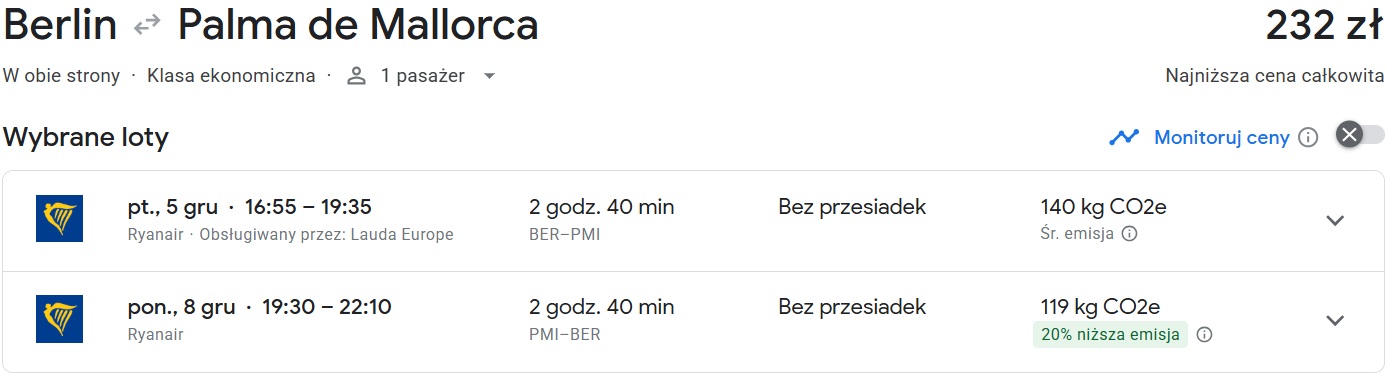Open info icon next to Monitoruj ceny
The height and width of the screenshot is (375, 1387).
(x=1307, y=138)
